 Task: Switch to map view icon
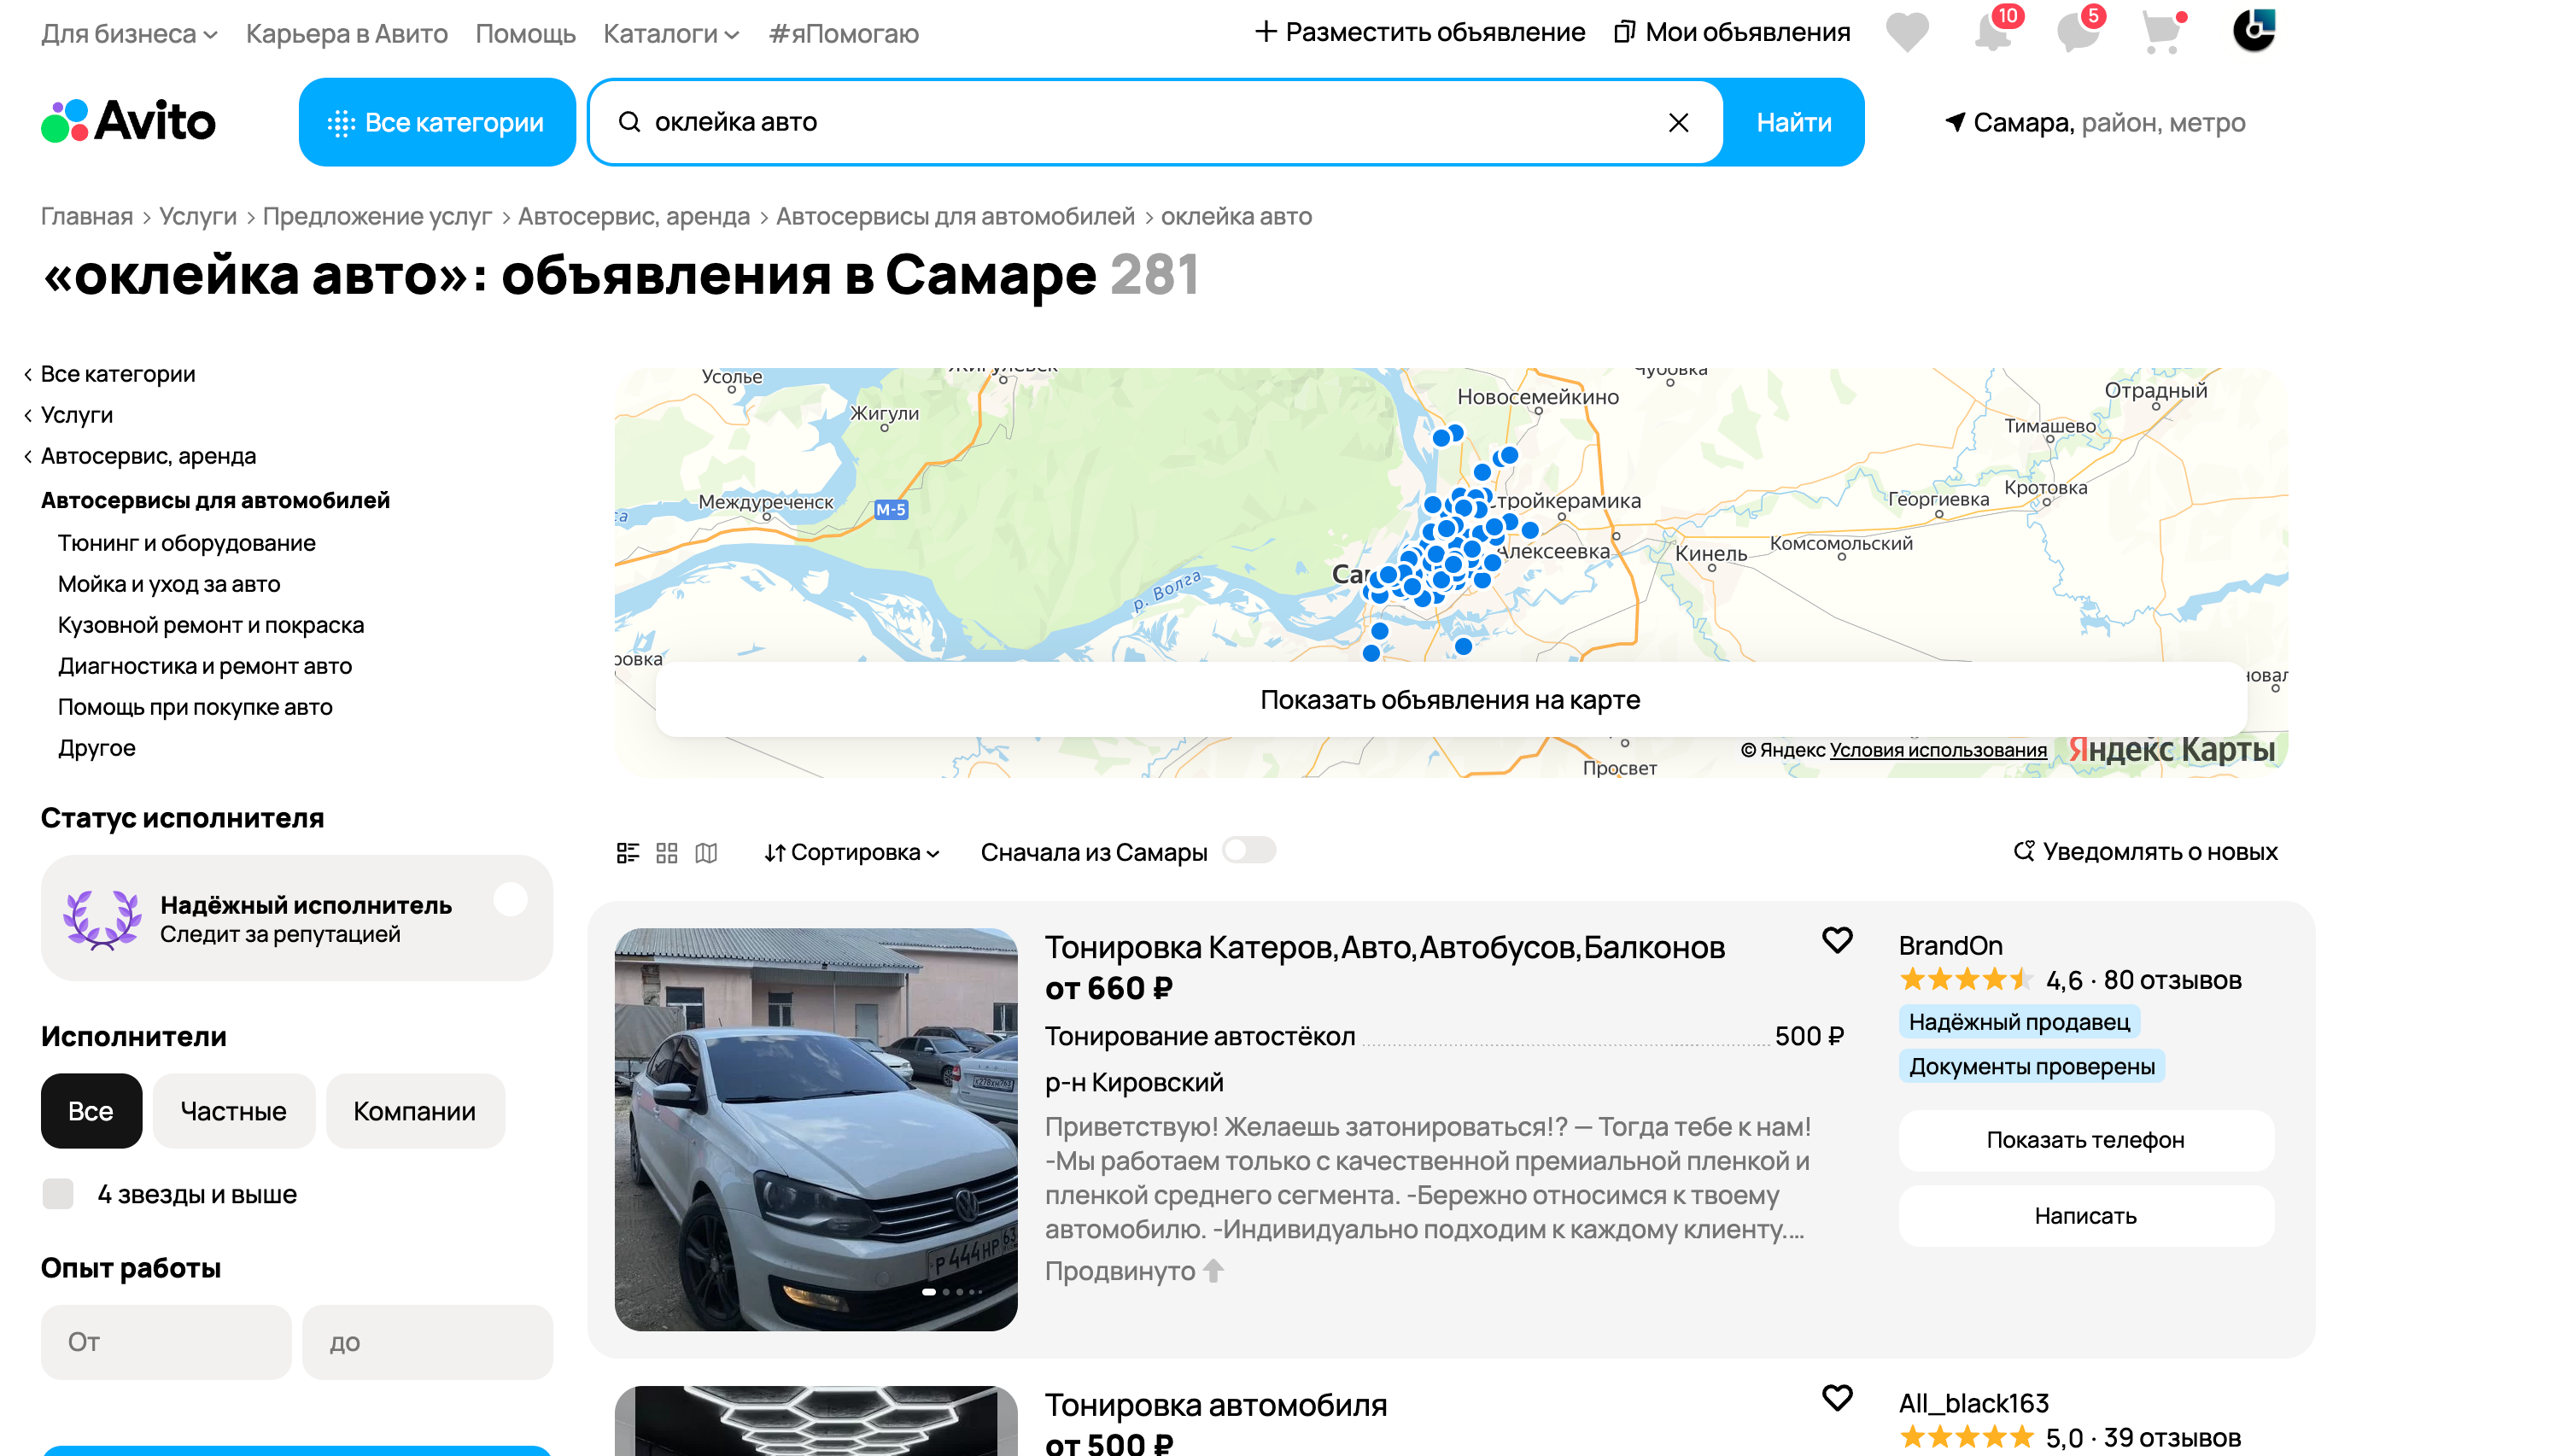[x=706, y=852]
